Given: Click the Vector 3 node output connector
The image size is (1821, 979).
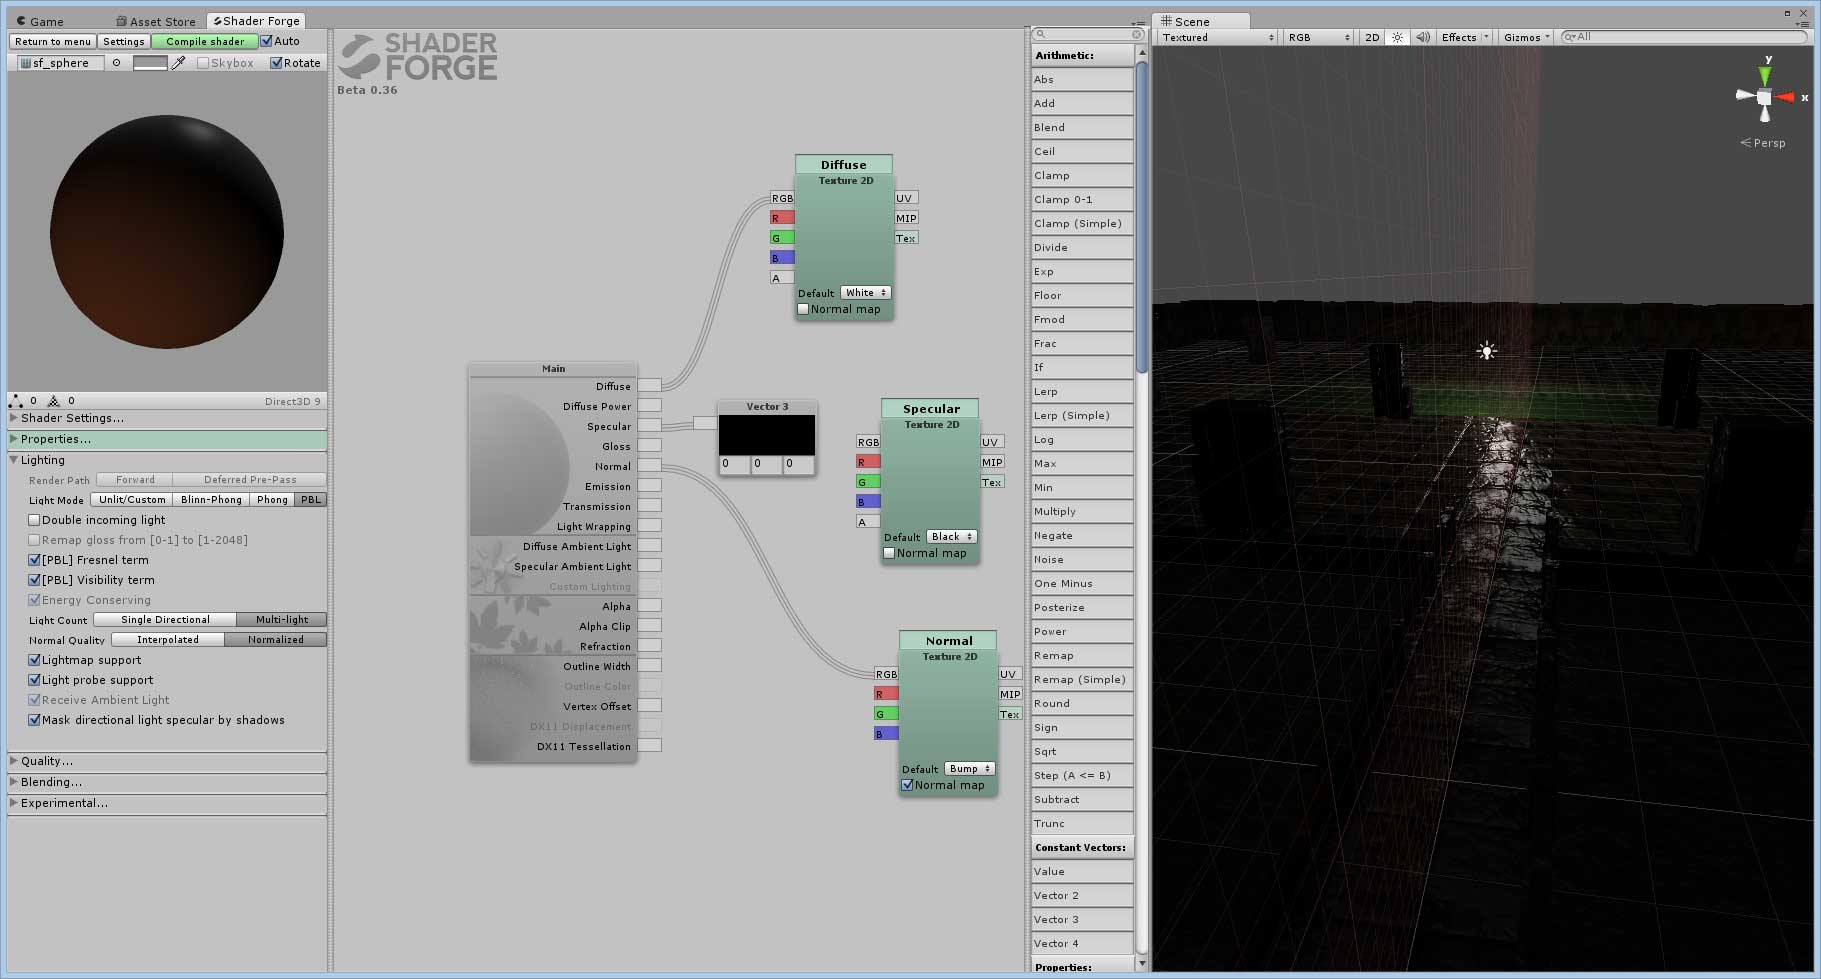Looking at the screenshot, I should (705, 423).
